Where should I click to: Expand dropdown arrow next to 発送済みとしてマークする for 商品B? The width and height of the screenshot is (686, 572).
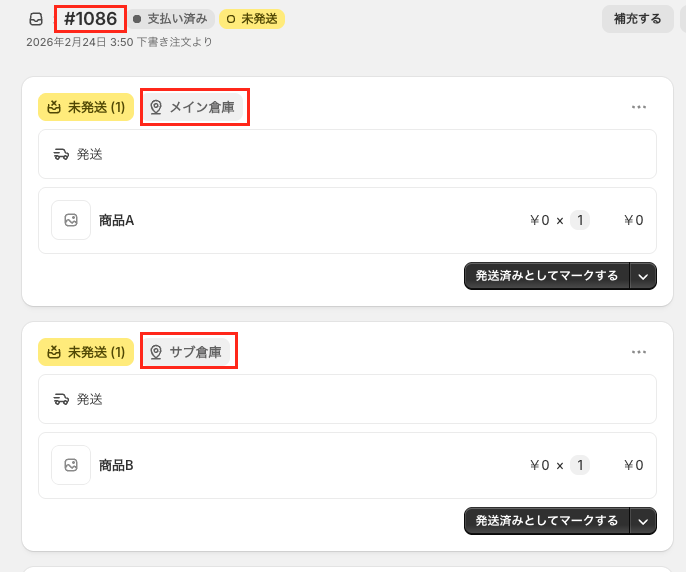pos(644,521)
